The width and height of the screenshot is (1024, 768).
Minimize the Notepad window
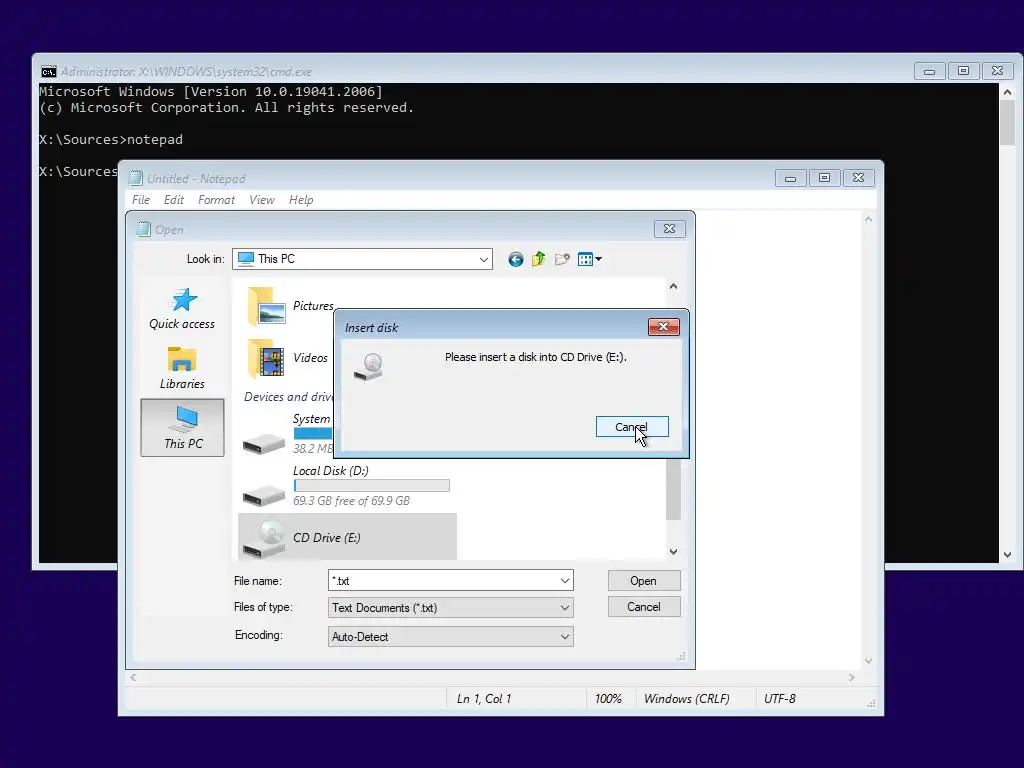pos(790,178)
